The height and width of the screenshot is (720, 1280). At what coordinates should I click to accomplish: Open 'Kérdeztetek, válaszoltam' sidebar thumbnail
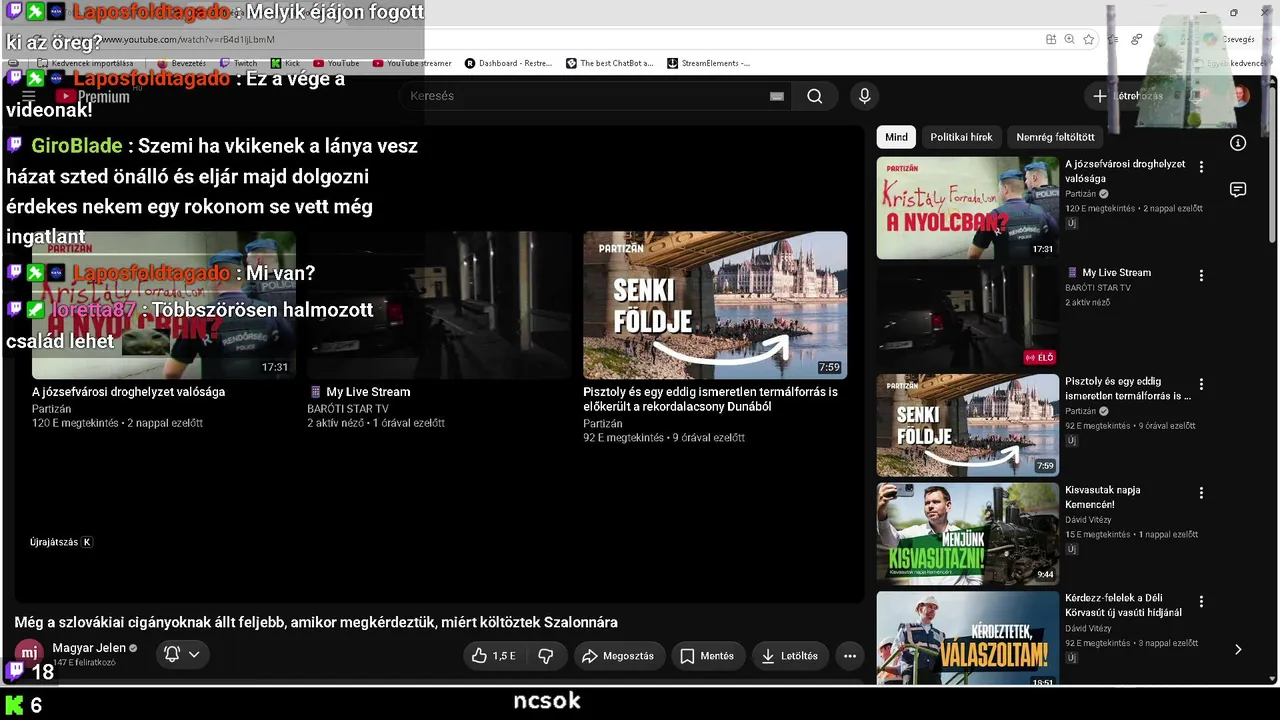[967, 639]
